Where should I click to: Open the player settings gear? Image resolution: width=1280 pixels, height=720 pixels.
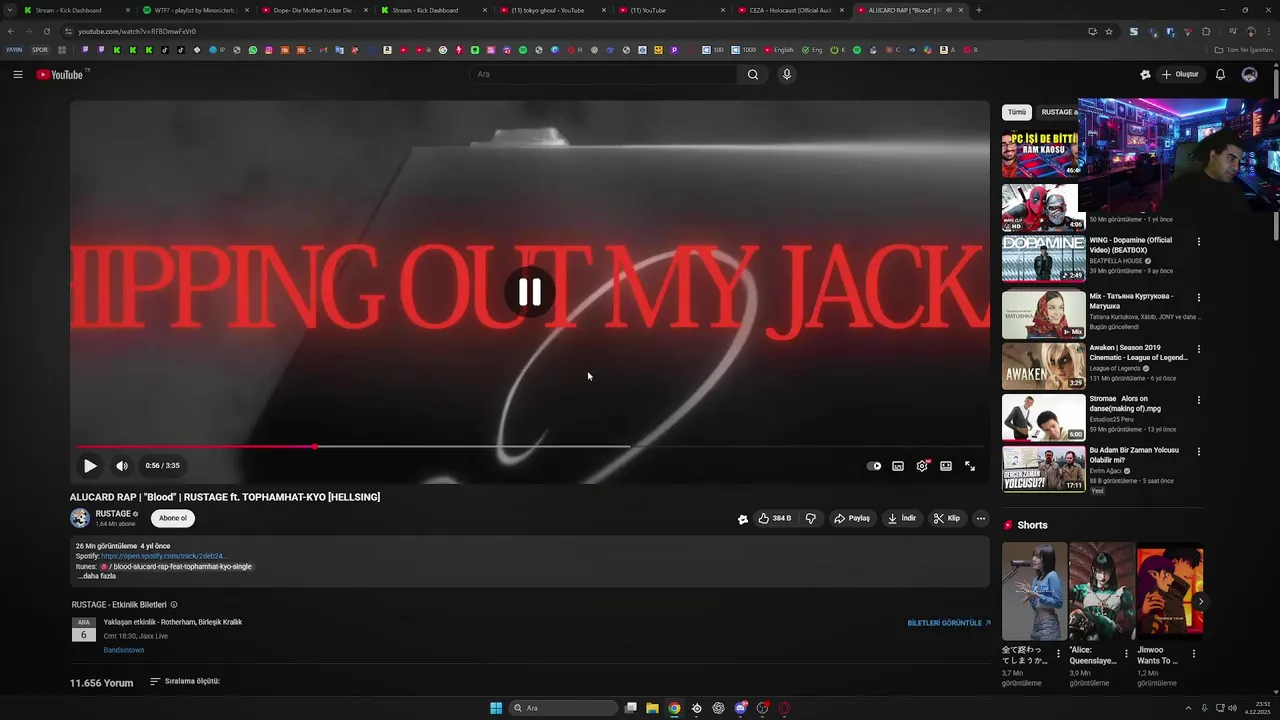[x=922, y=466]
